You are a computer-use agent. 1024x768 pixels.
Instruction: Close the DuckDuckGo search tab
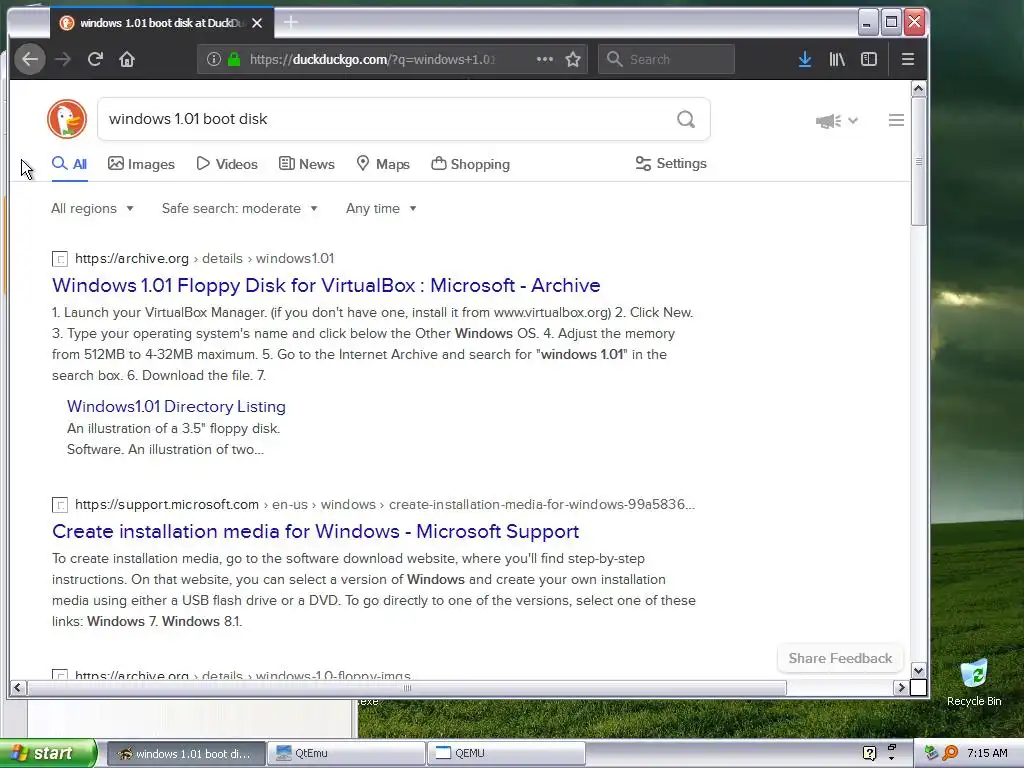coord(257,23)
